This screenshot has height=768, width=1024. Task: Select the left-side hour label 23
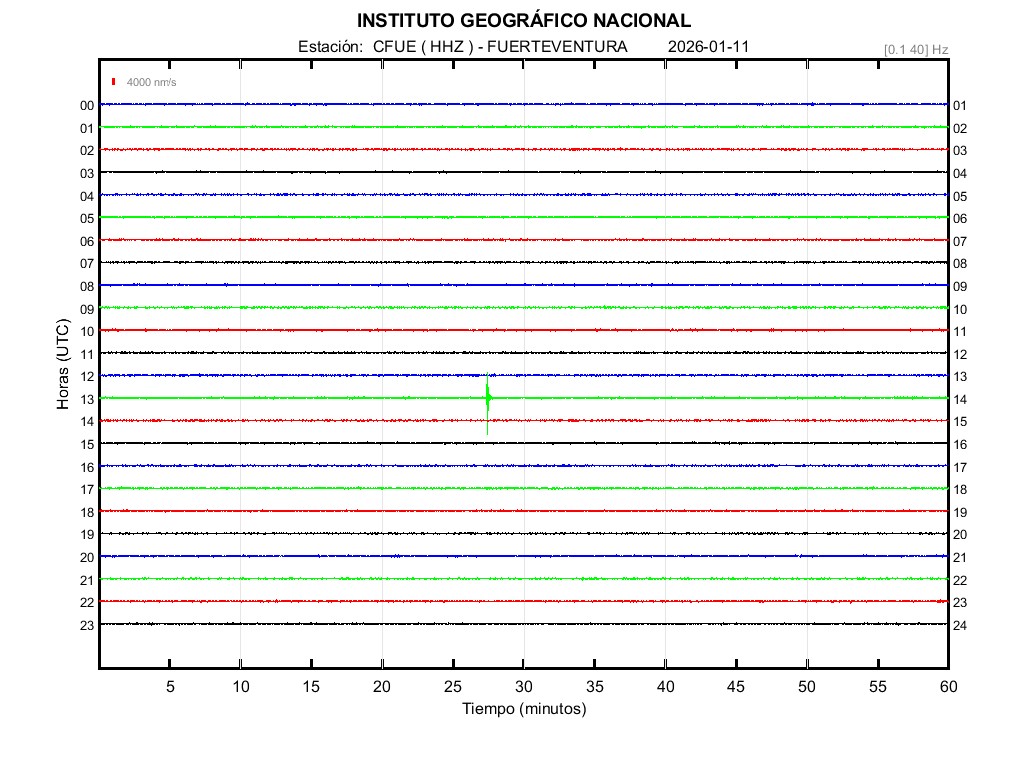click(87, 625)
